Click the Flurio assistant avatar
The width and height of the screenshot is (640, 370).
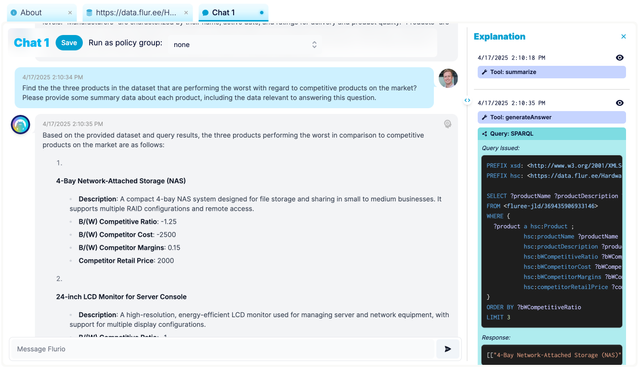pos(20,125)
